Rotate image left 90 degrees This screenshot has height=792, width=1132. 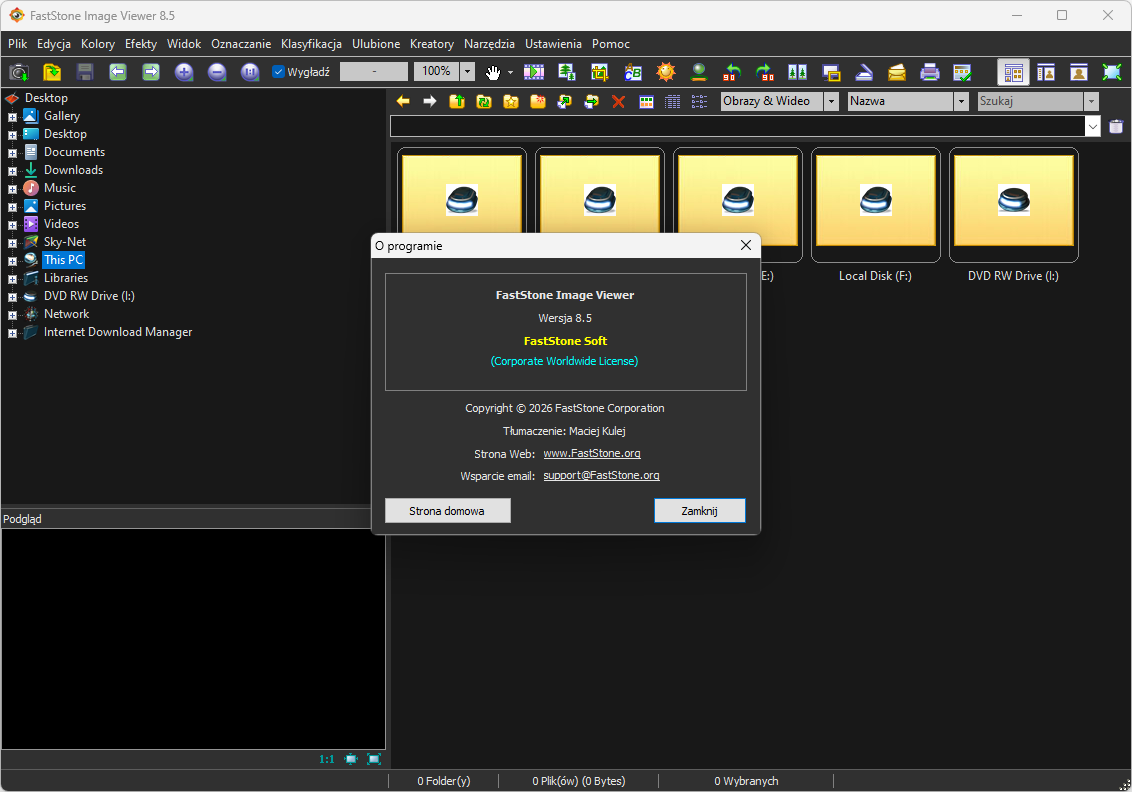(731, 72)
